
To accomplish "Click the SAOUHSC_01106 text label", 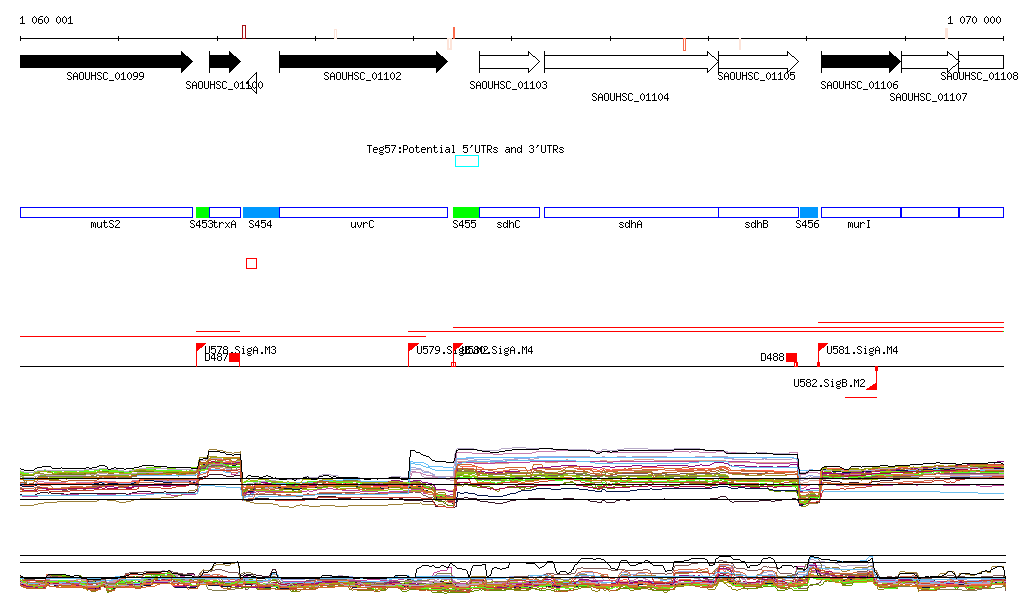I will (859, 86).
